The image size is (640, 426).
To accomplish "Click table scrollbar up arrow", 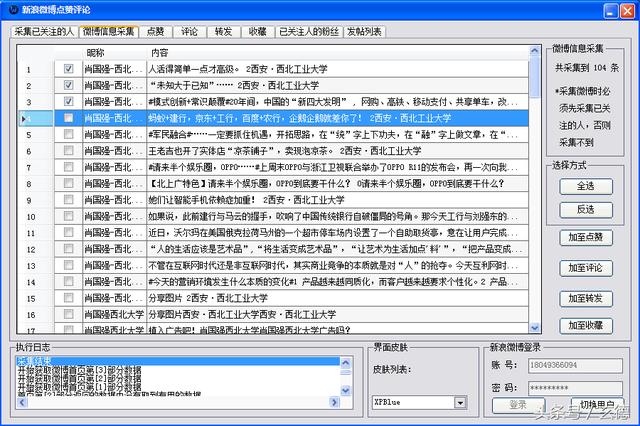I will 534,51.
